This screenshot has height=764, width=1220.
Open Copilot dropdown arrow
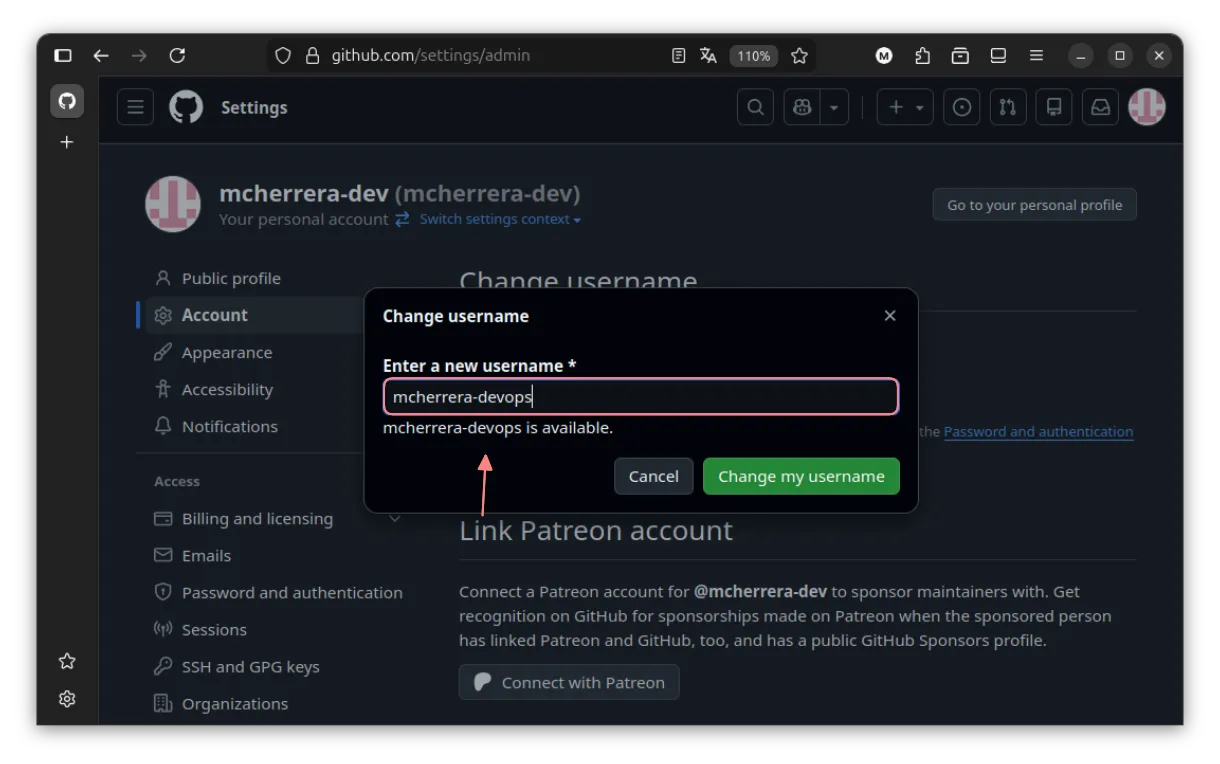tap(833, 107)
